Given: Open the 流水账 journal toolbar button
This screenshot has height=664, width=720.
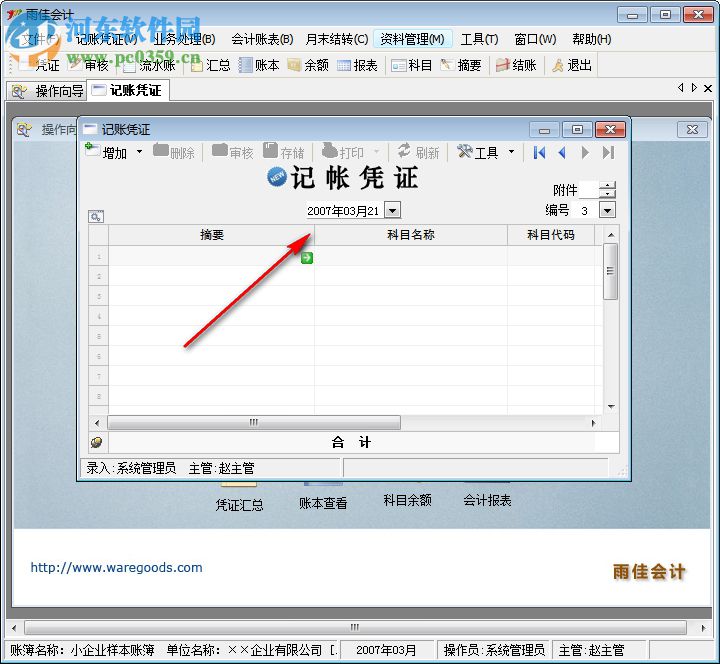Looking at the screenshot, I should click(x=149, y=66).
